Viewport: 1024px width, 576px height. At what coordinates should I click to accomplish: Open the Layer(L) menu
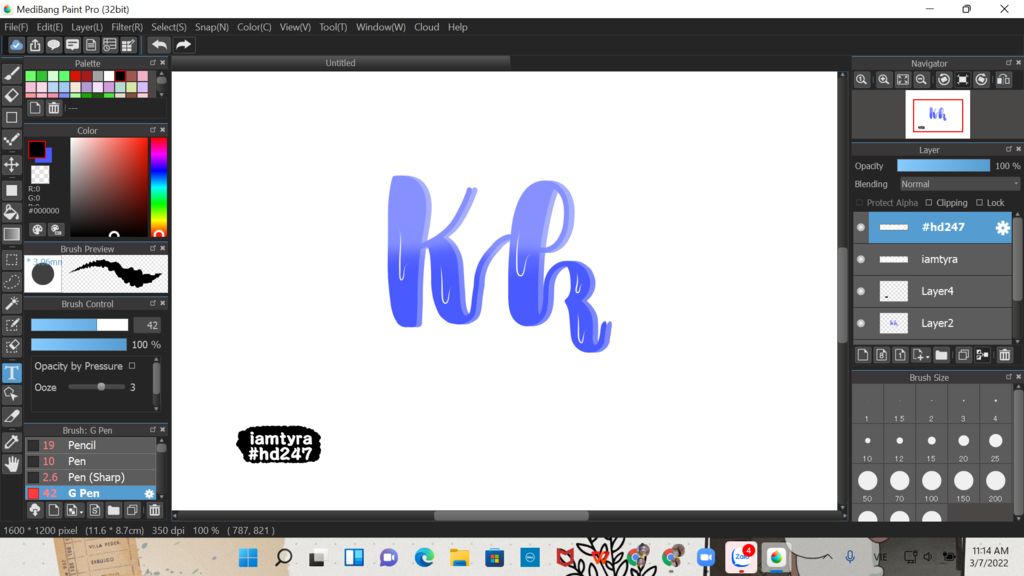(x=87, y=27)
